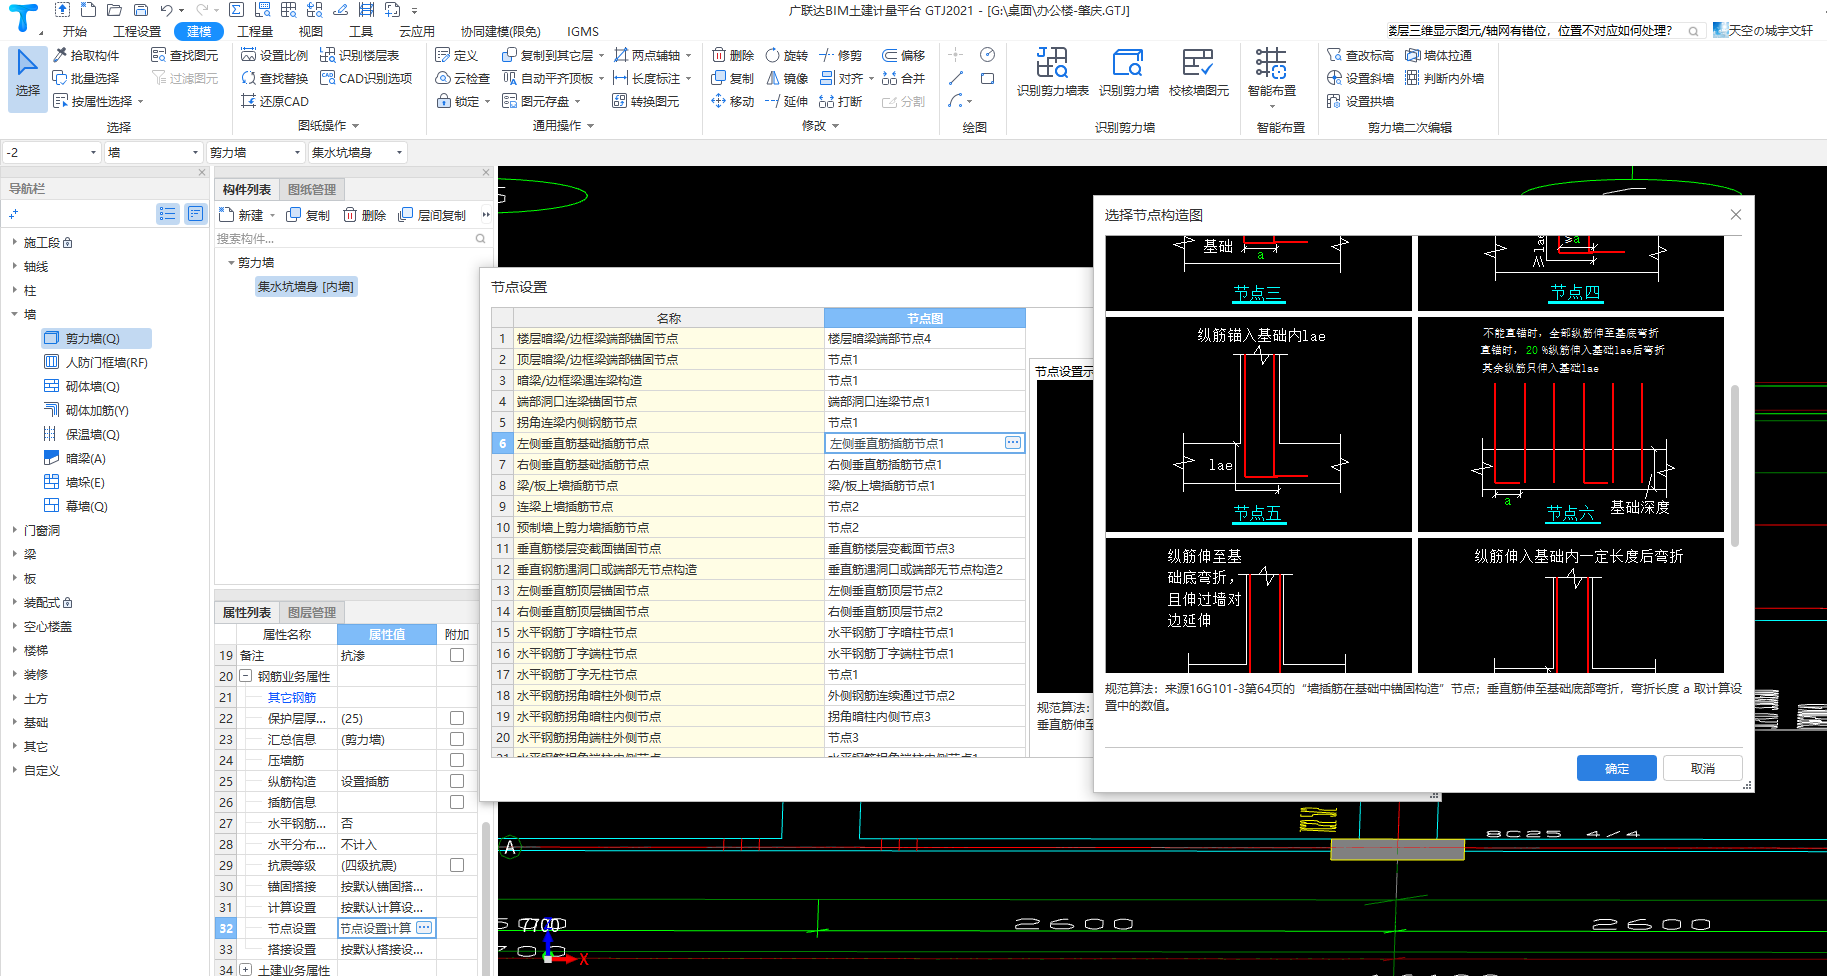
Task: Click 设置比例 in the ribbon
Action: (x=275, y=55)
